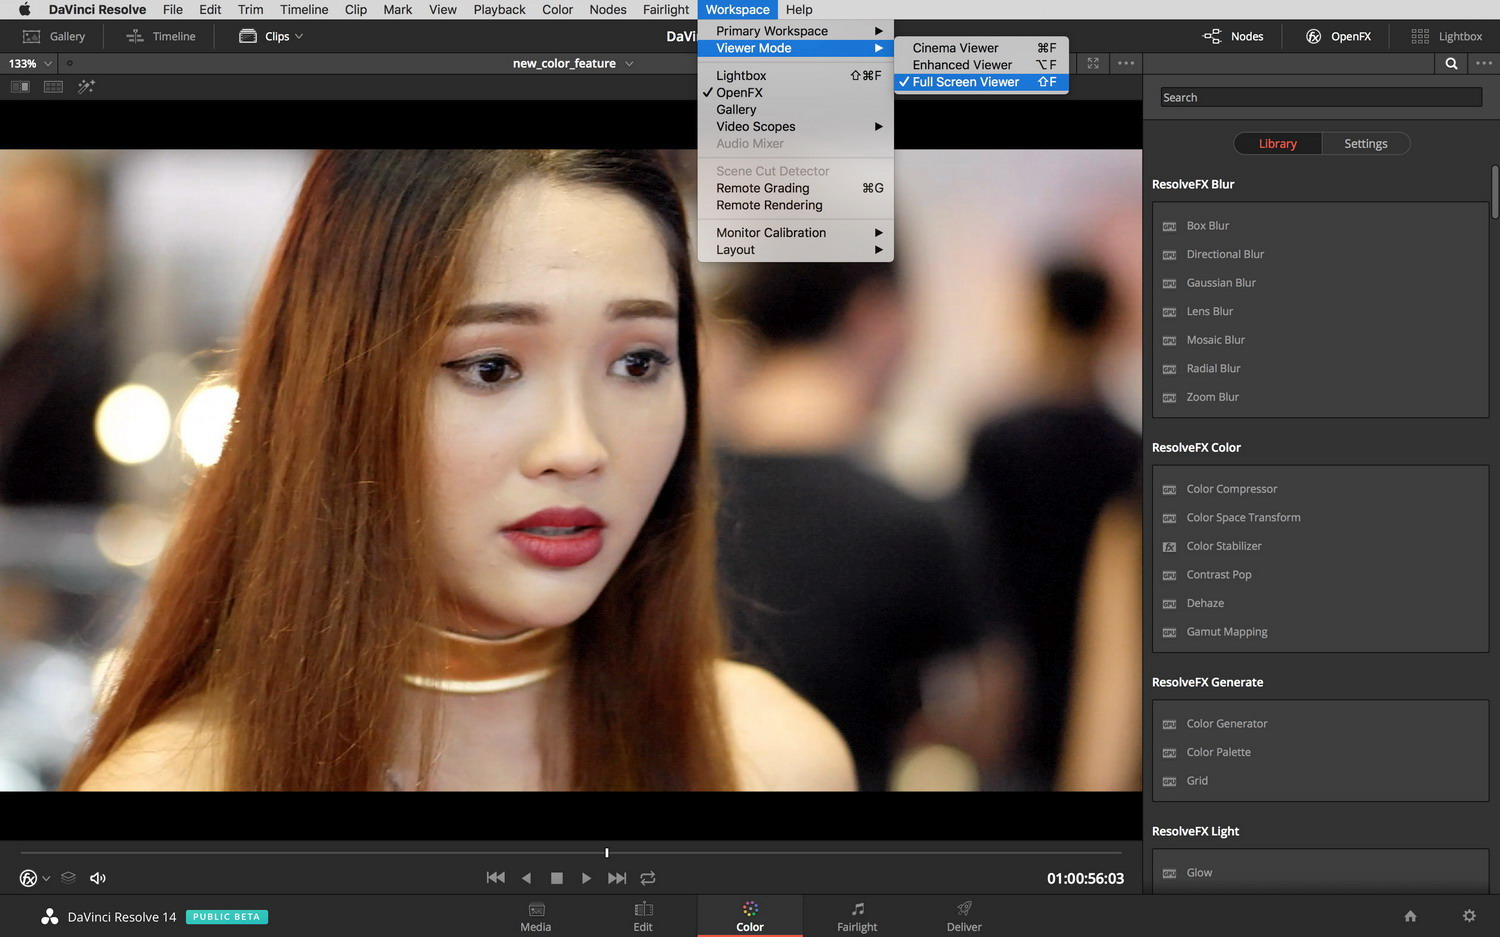
Task: Expand Video Scopes submenu
Action: (795, 127)
